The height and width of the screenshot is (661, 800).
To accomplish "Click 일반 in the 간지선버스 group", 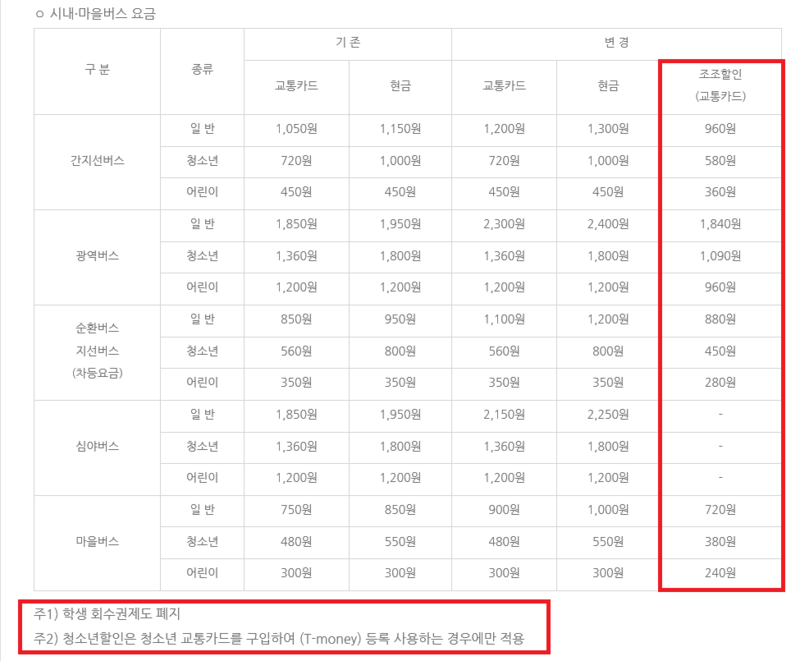I will (202, 129).
